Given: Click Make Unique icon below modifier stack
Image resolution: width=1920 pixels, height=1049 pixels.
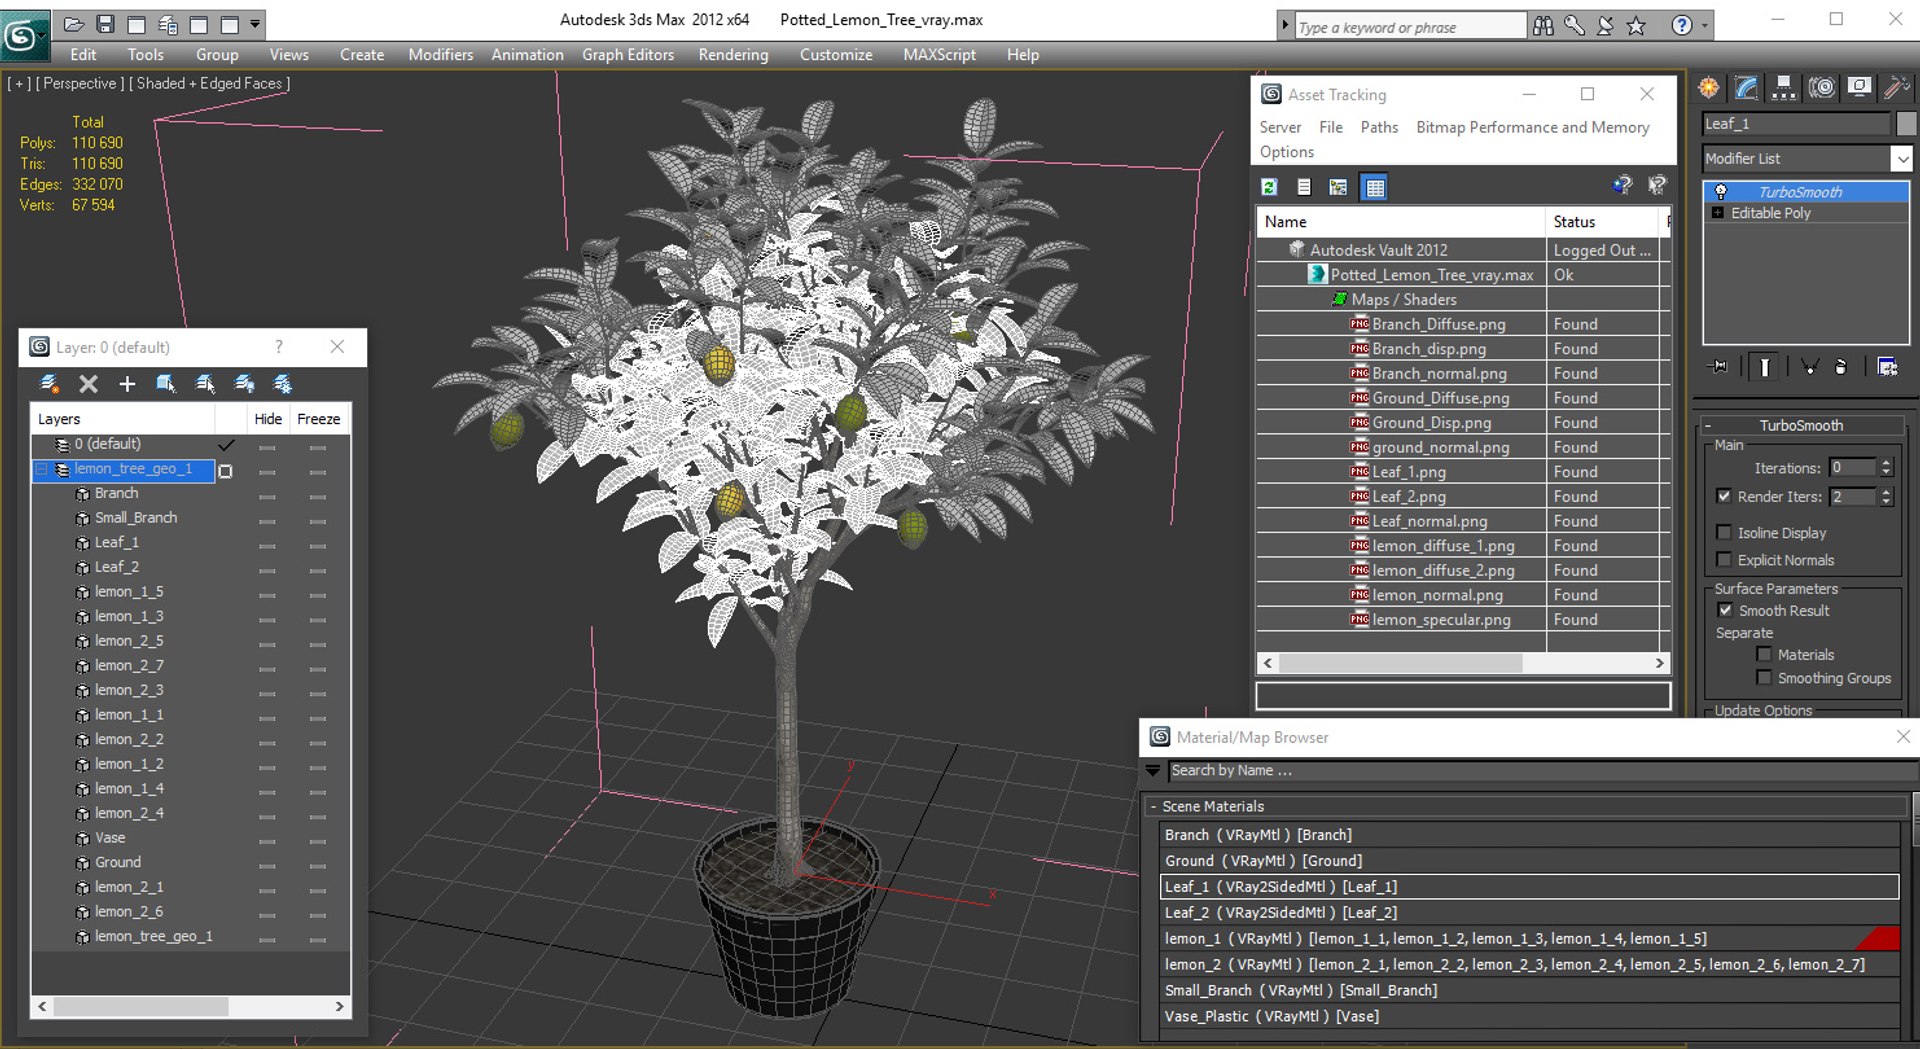Looking at the screenshot, I should click(1809, 367).
